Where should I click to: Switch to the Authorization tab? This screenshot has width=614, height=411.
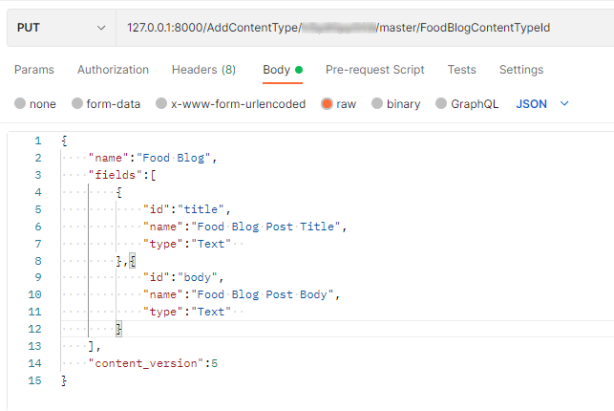113,70
